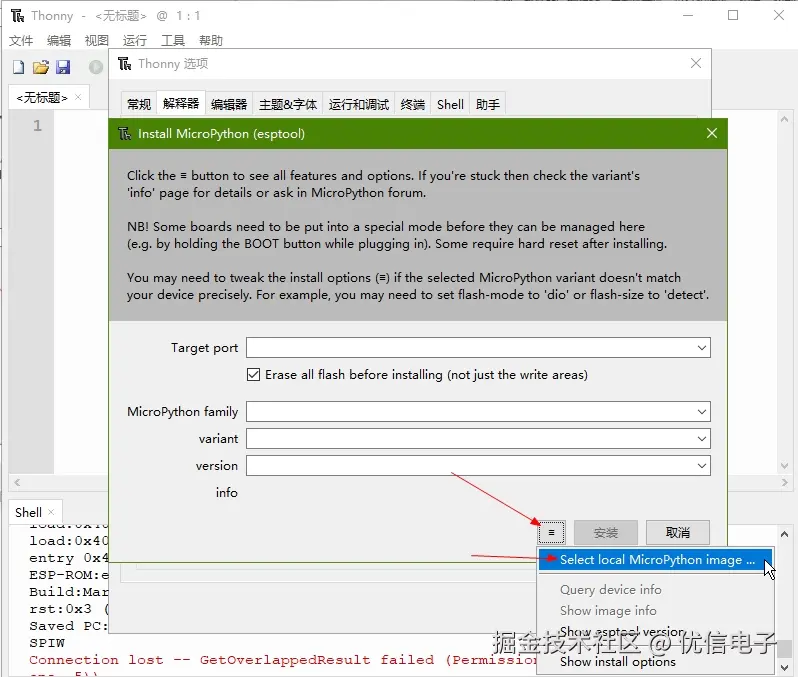Click the 安装 install button
798x677 pixels.
[606, 532]
